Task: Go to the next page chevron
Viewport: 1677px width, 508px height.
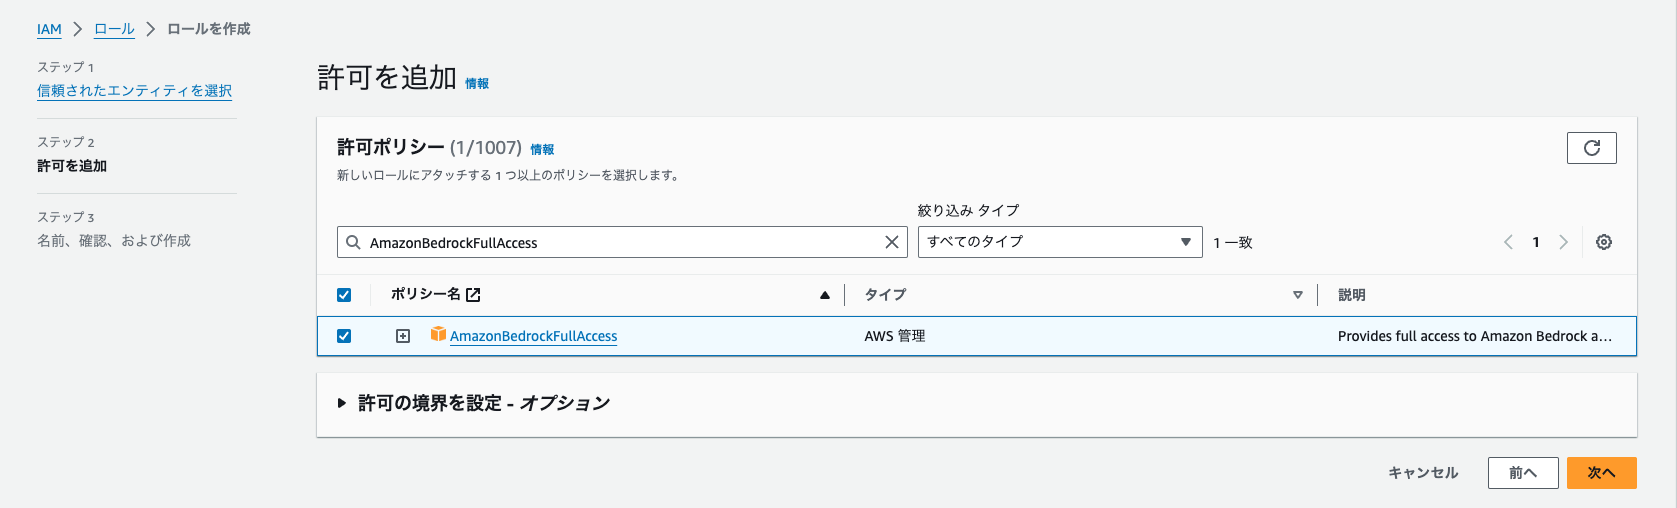Action: pyautogui.click(x=1563, y=242)
